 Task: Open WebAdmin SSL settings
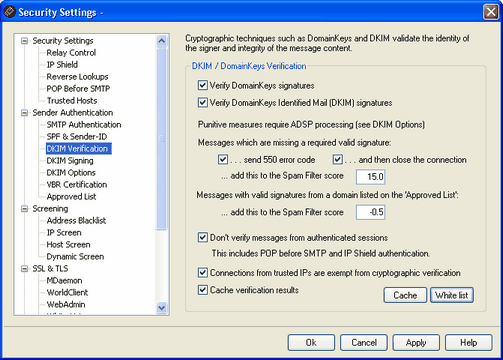click(66, 305)
